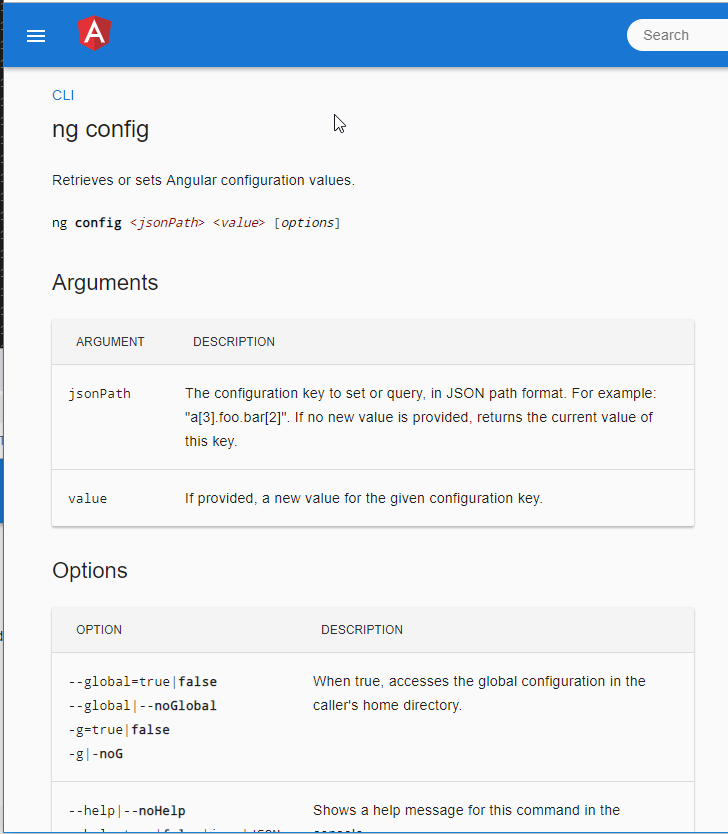Viewport: 728px width, 834px height.
Task: Click the jsonPath description text
Action: pyautogui.click(x=421, y=417)
